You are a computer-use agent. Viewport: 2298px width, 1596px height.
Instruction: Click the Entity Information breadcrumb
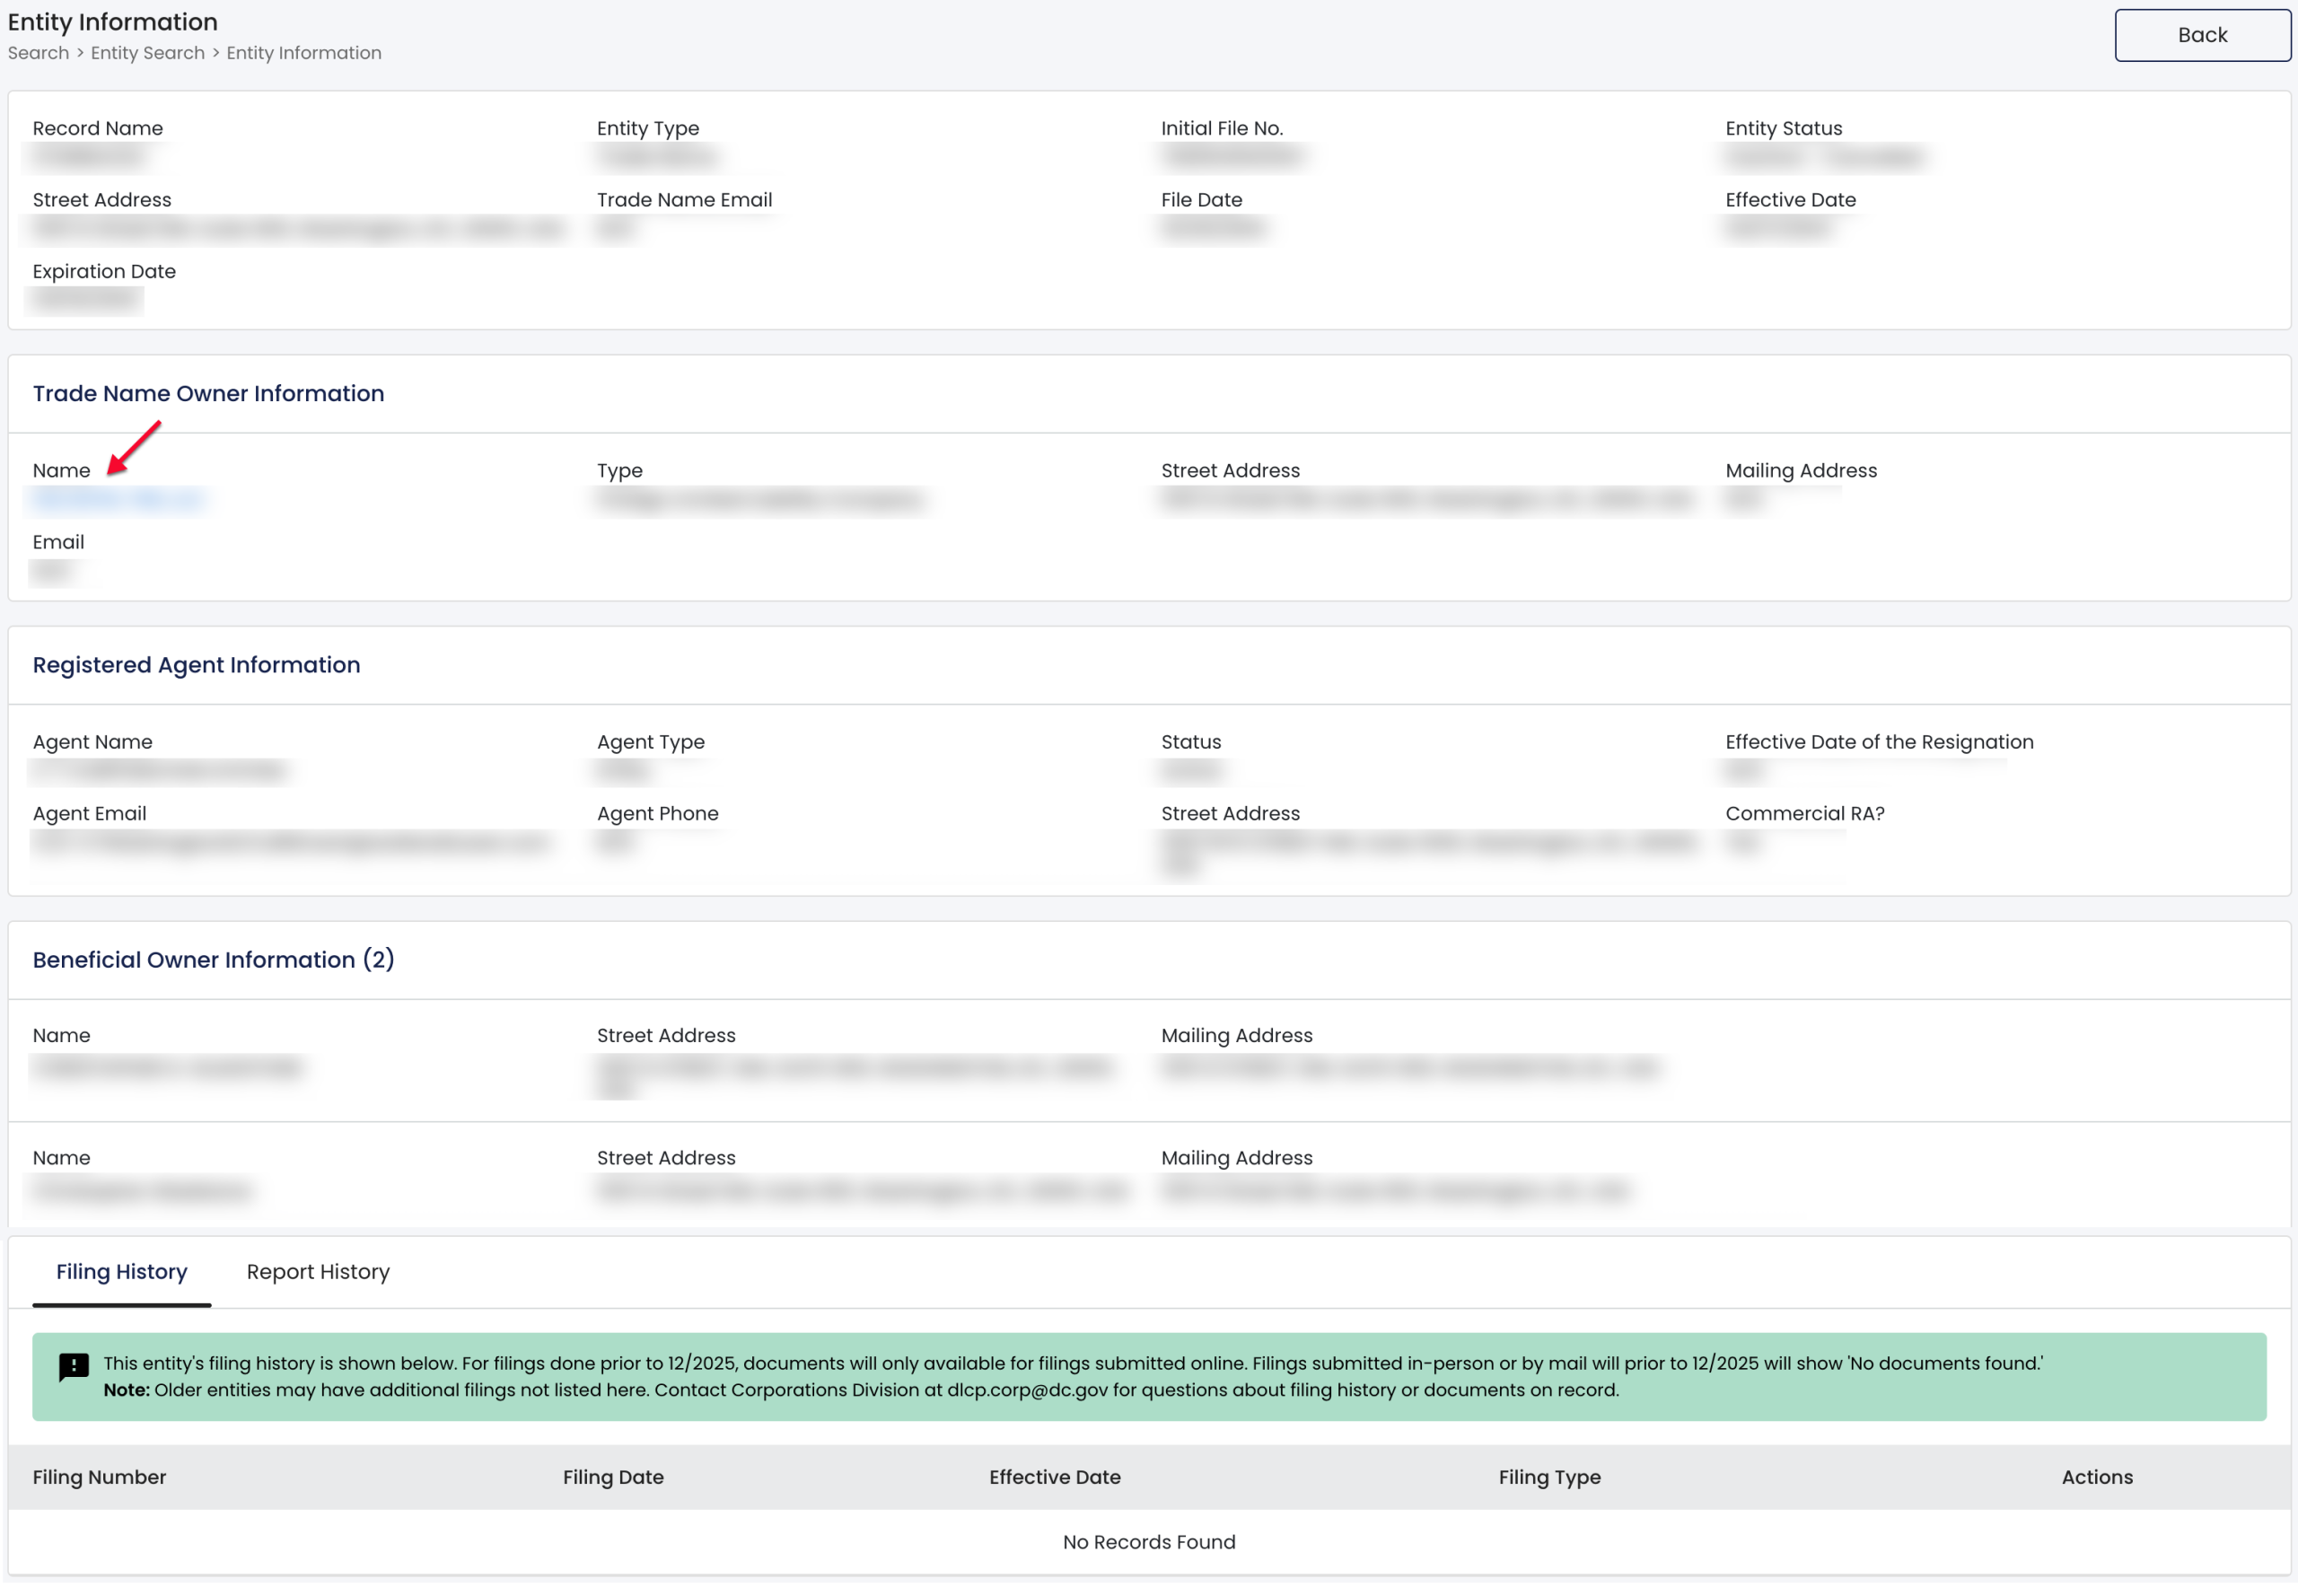coord(303,53)
